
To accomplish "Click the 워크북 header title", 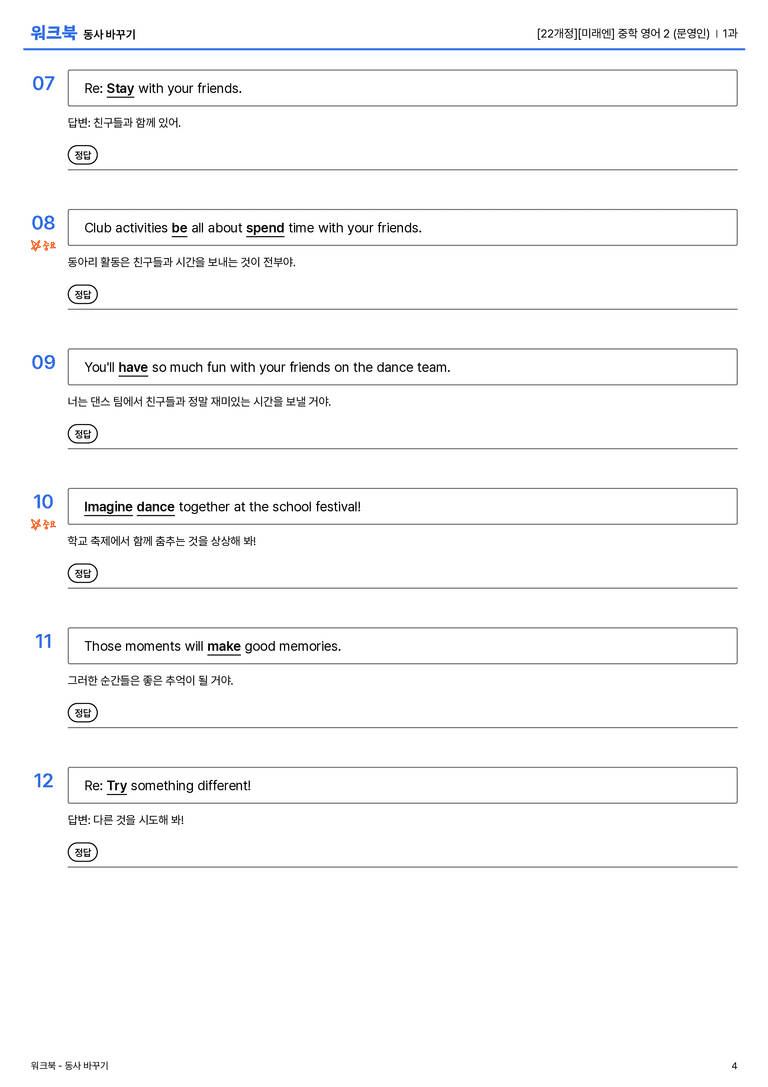I will pyautogui.click(x=53, y=33).
